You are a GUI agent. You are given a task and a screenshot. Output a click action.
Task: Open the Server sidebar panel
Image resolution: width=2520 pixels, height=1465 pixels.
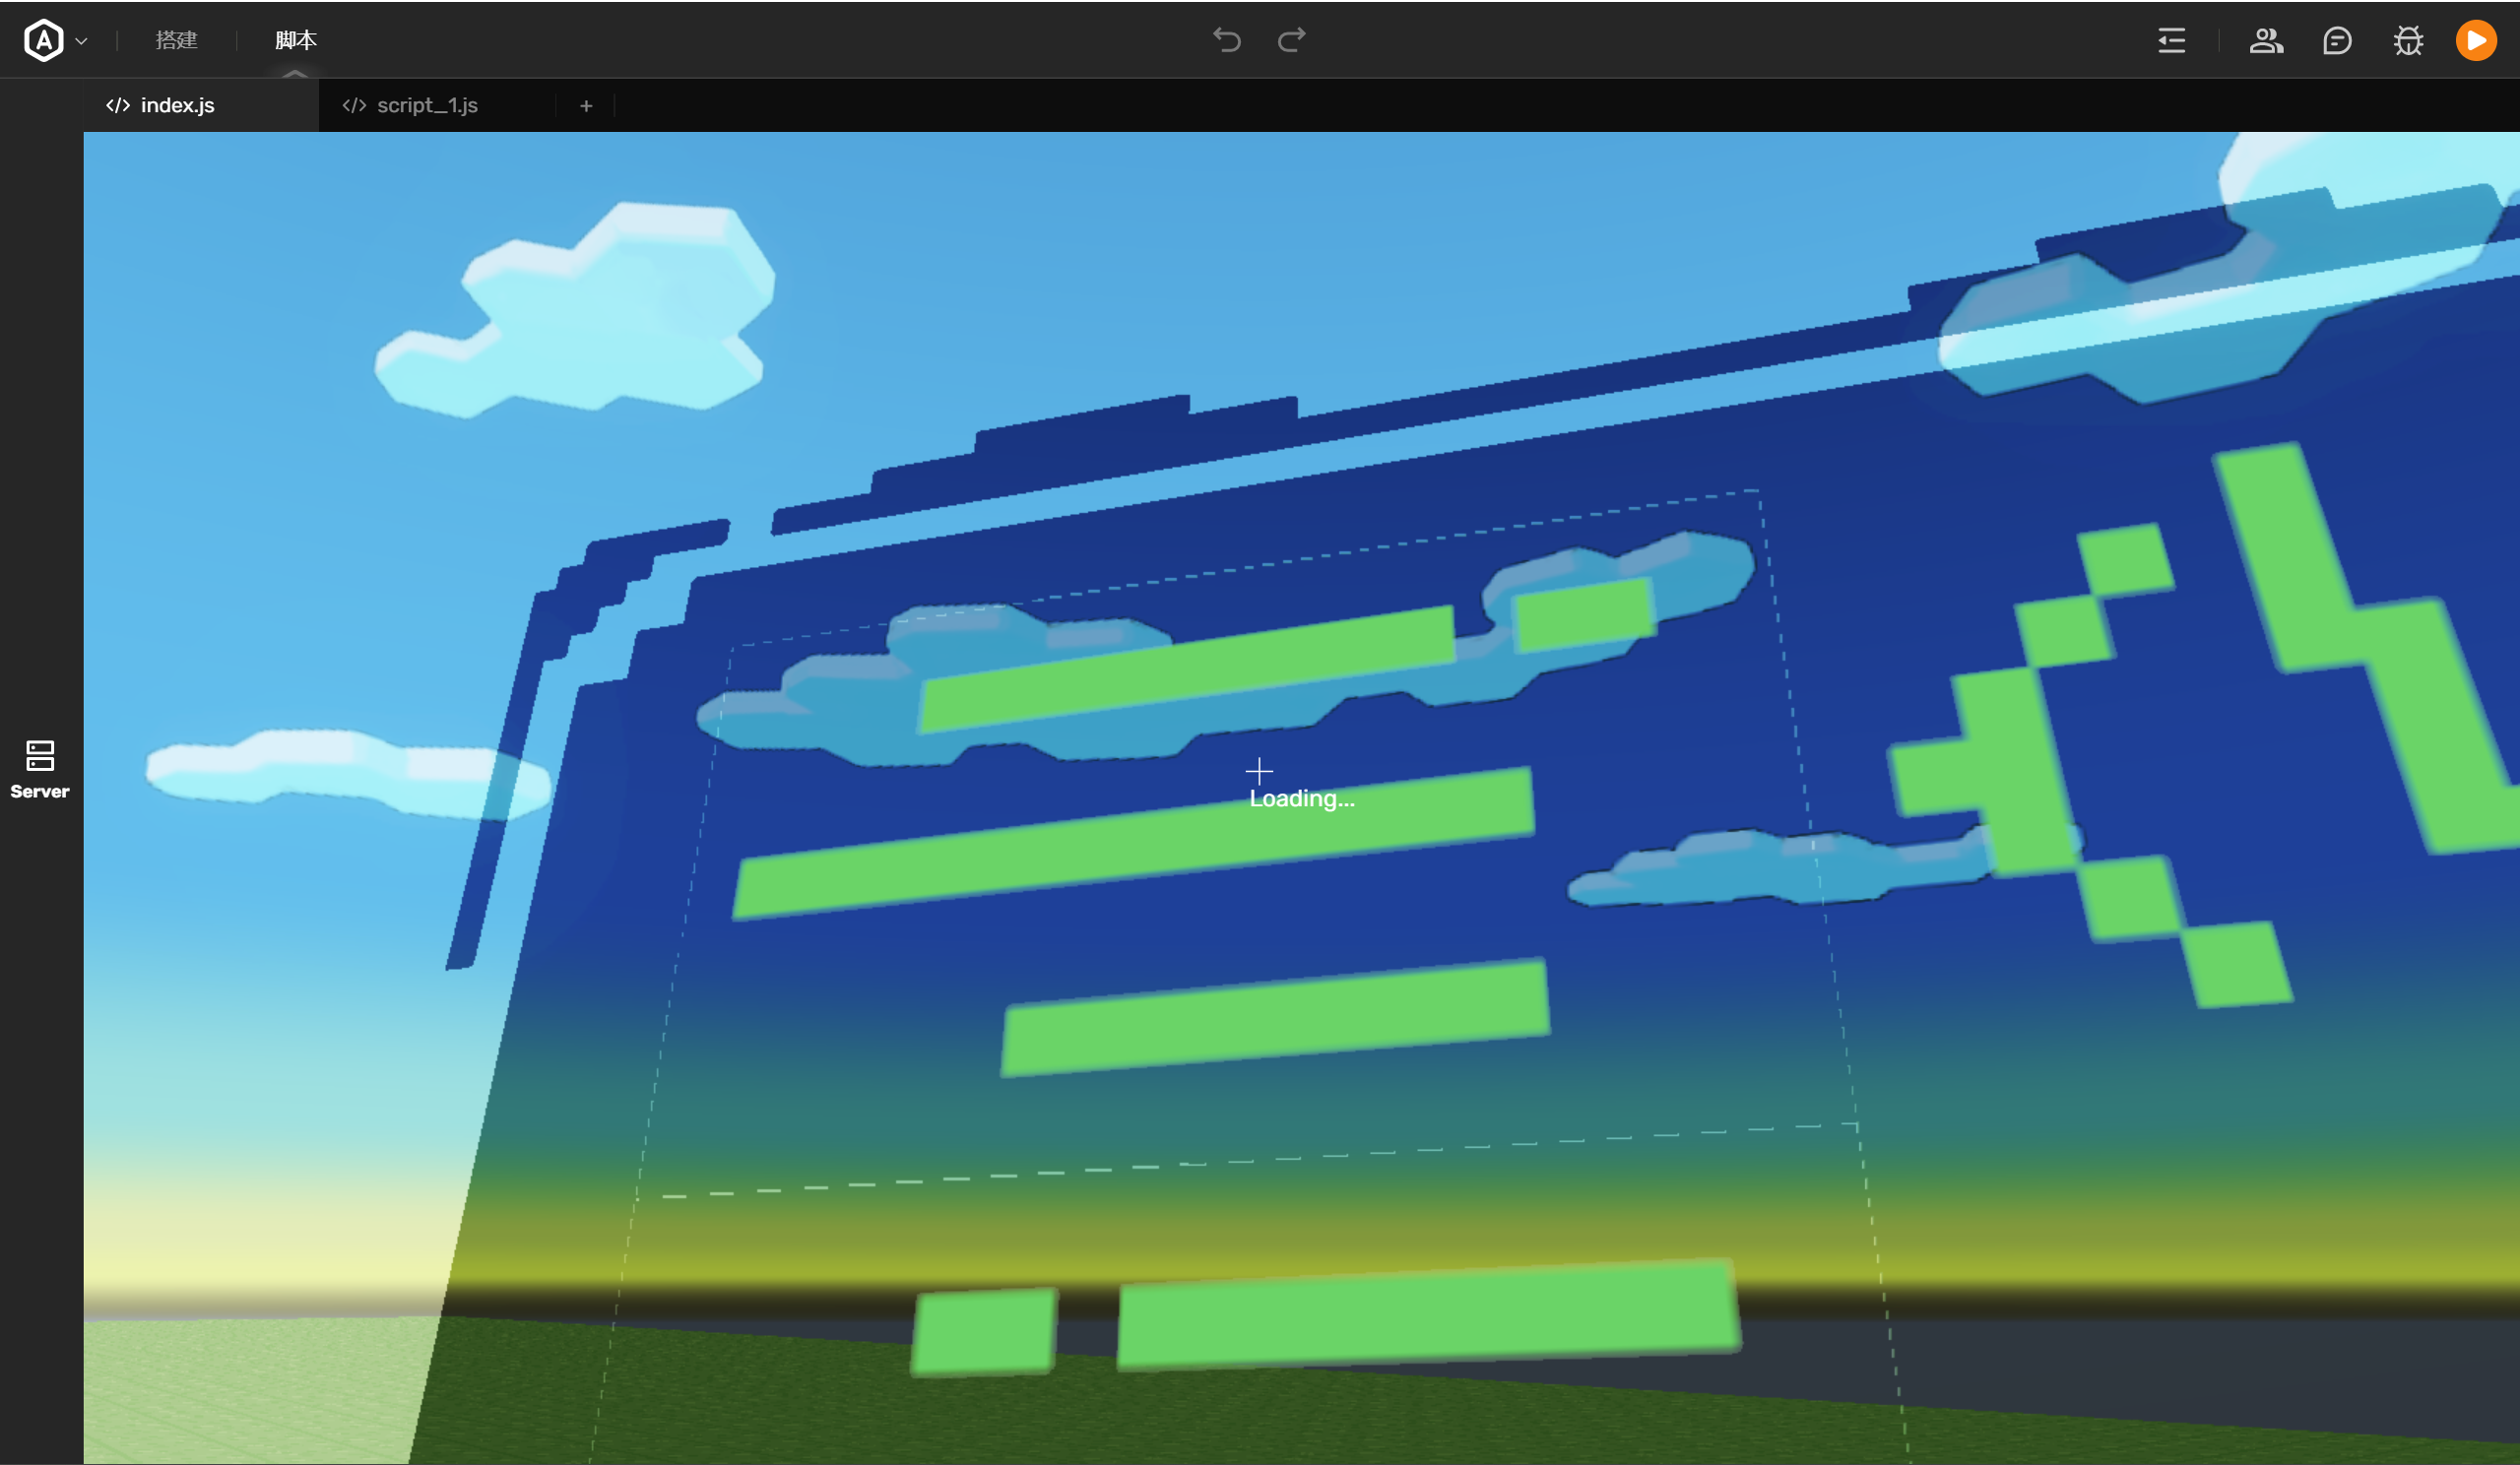point(40,769)
